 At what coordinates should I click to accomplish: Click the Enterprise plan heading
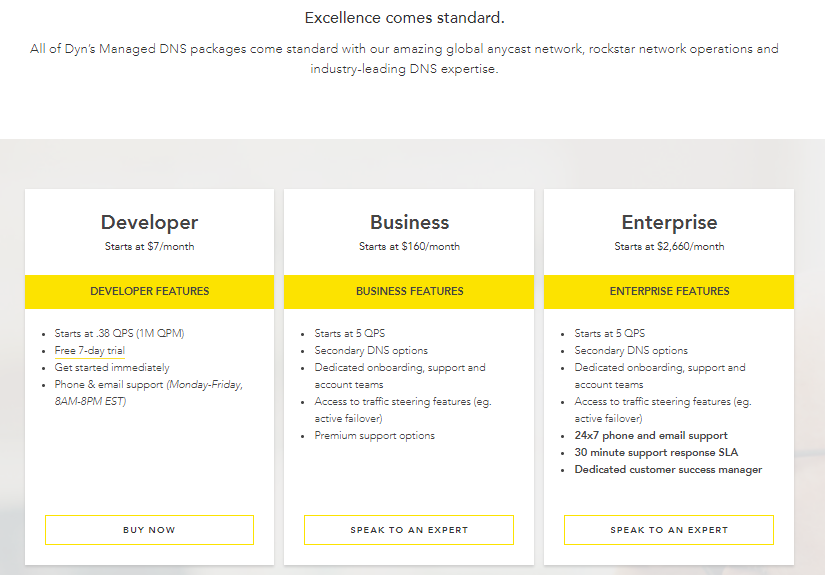[669, 223]
